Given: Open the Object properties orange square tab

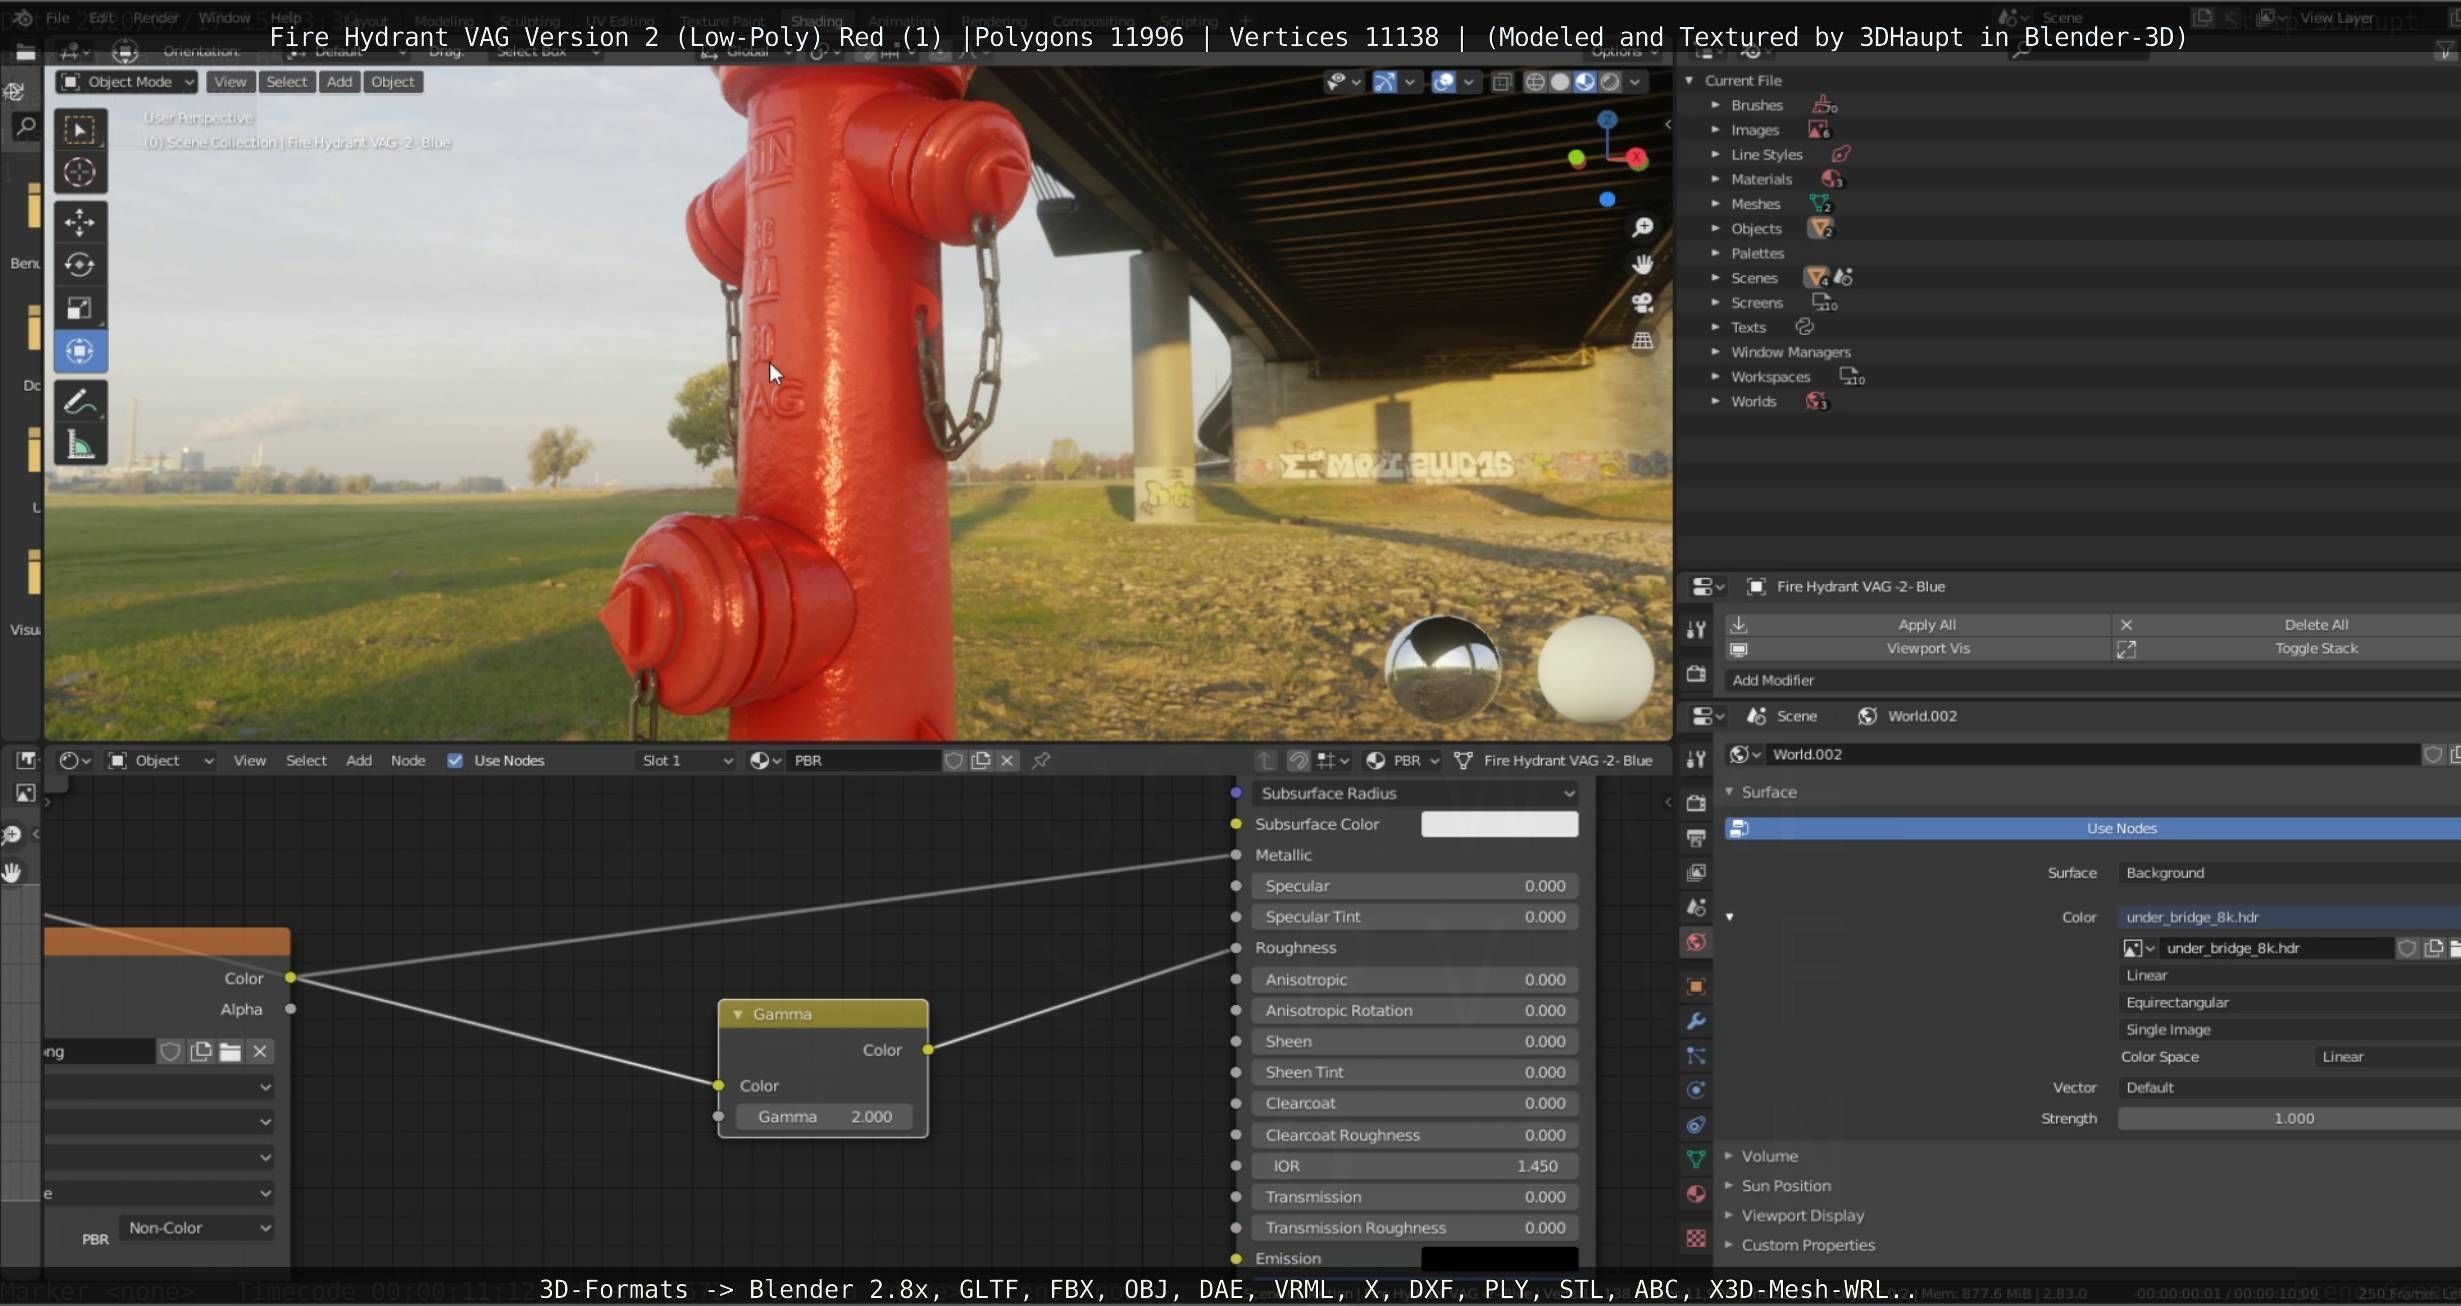Looking at the screenshot, I should click(x=1696, y=987).
